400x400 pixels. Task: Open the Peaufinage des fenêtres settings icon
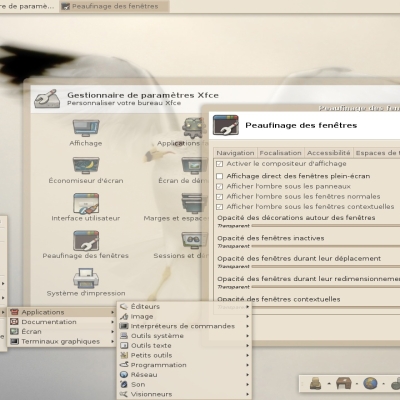coord(86,241)
